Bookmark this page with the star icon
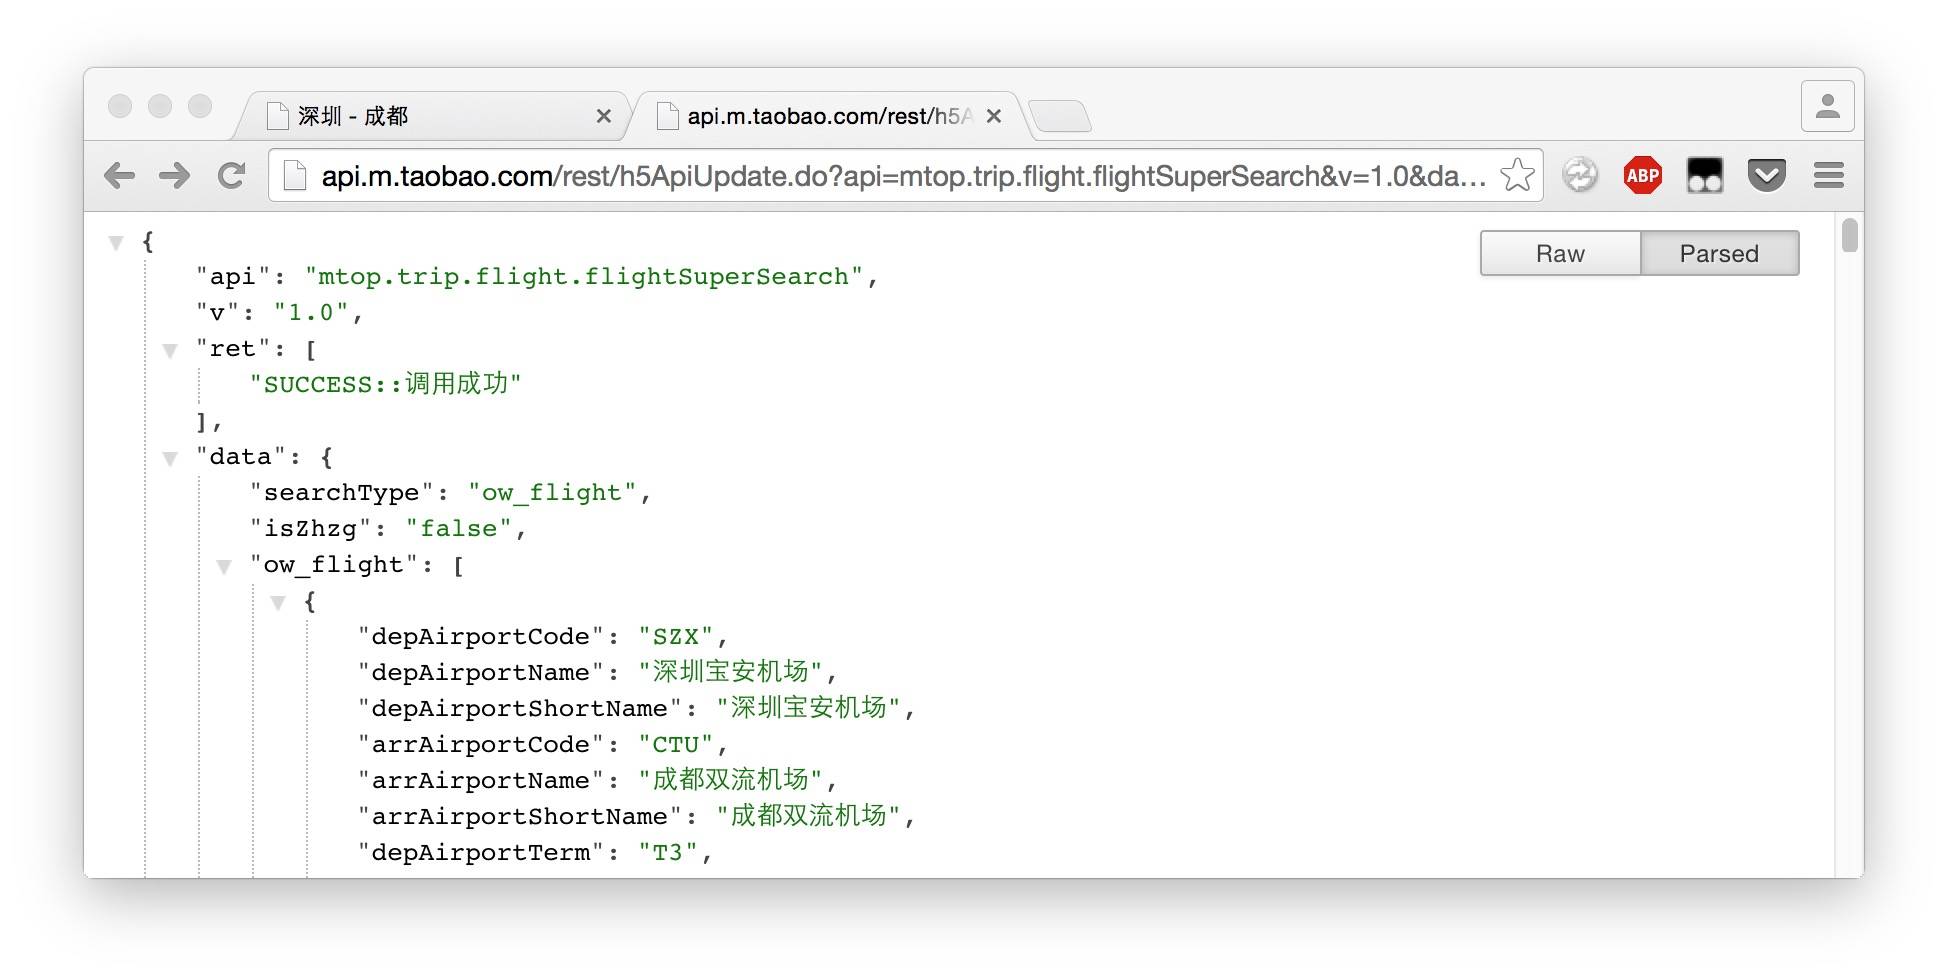The height and width of the screenshot is (978, 1948). (x=1517, y=175)
